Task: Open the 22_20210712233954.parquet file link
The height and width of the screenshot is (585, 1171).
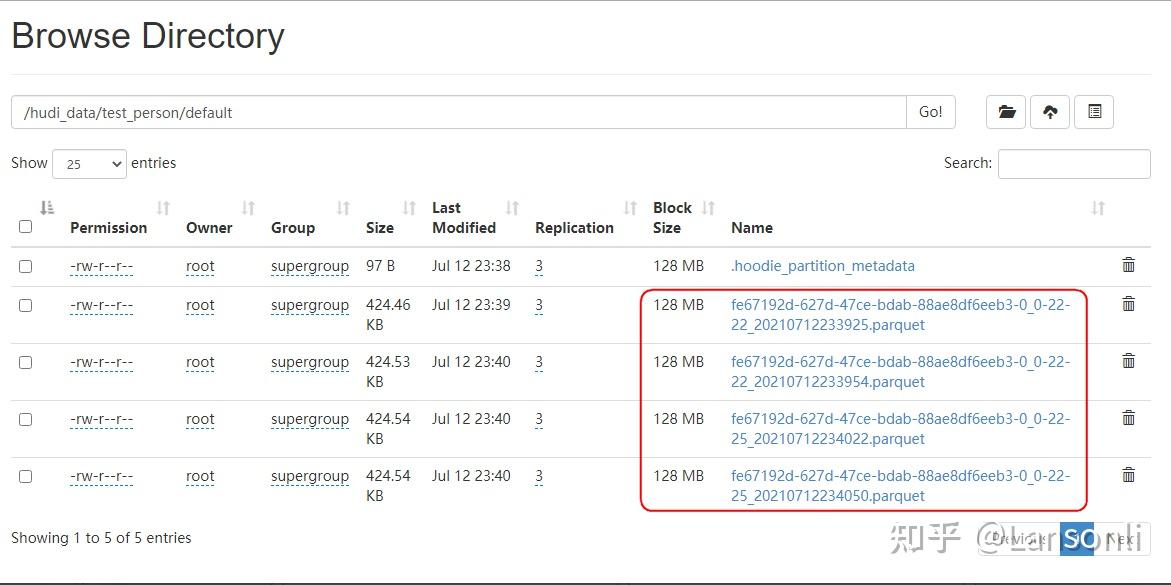Action: (x=900, y=372)
